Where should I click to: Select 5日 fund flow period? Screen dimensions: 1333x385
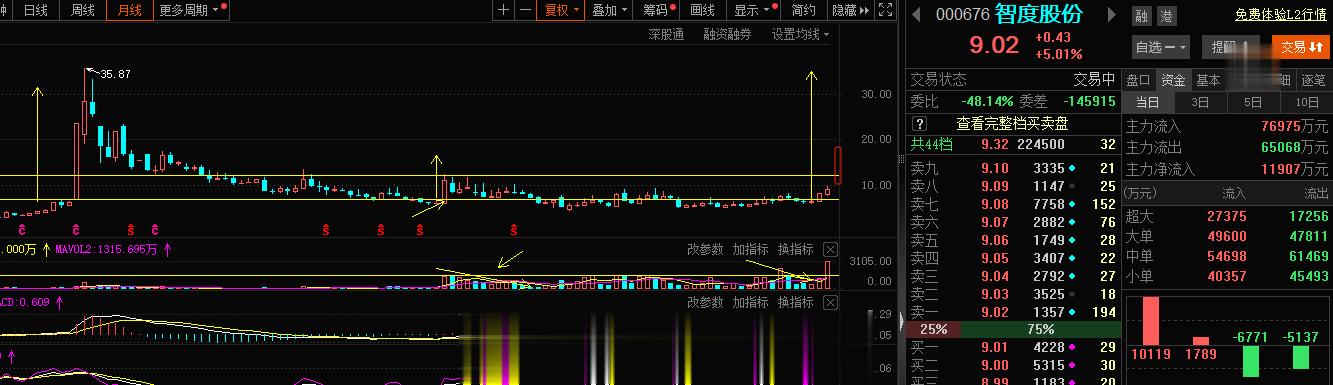[x=1253, y=102]
